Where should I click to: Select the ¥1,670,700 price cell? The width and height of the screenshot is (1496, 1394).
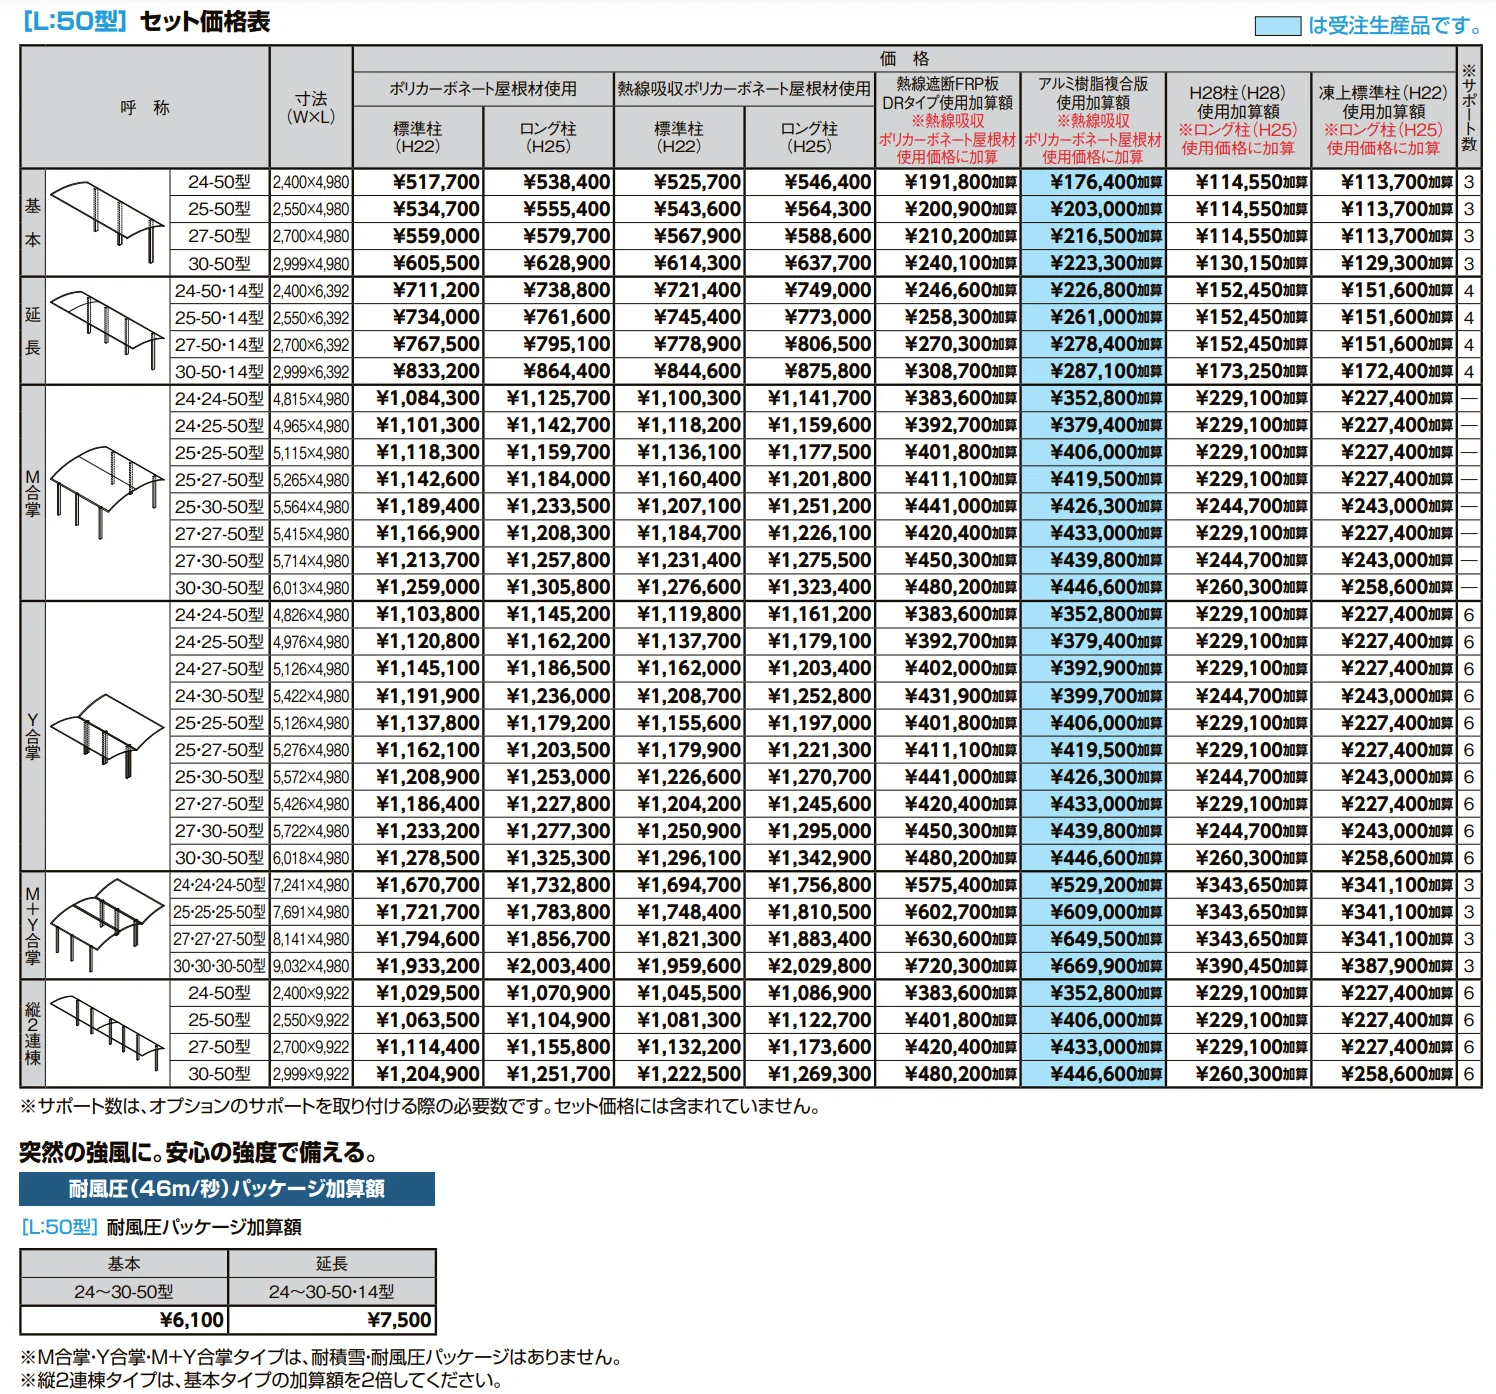pyautogui.click(x=418, y=885)
